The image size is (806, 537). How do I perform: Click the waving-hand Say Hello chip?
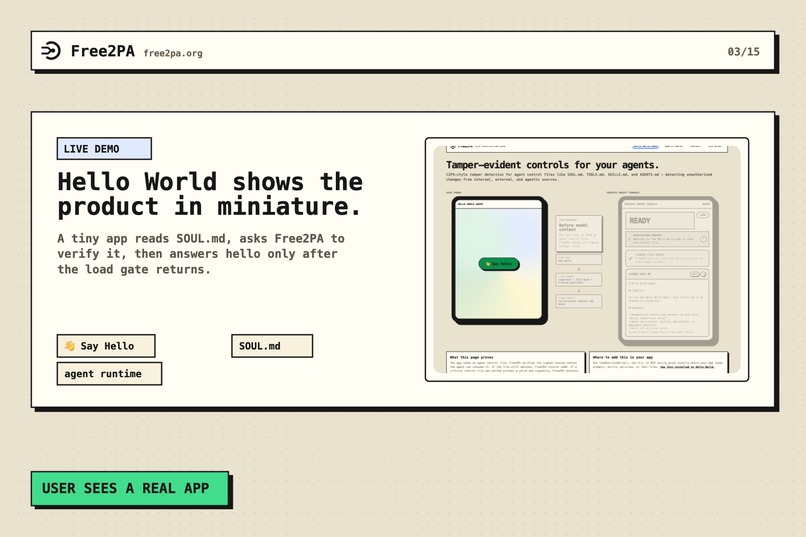(x=106, y=346)
